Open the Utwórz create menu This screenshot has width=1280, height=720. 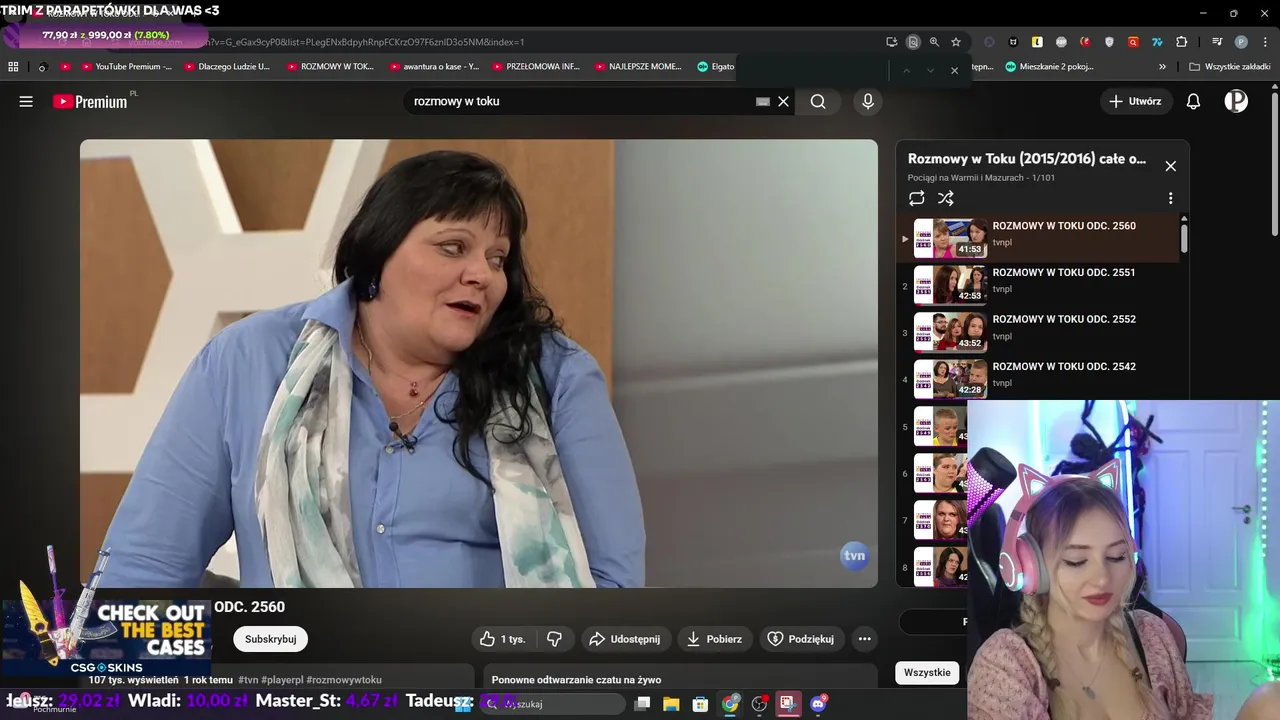click(1135, 101)
